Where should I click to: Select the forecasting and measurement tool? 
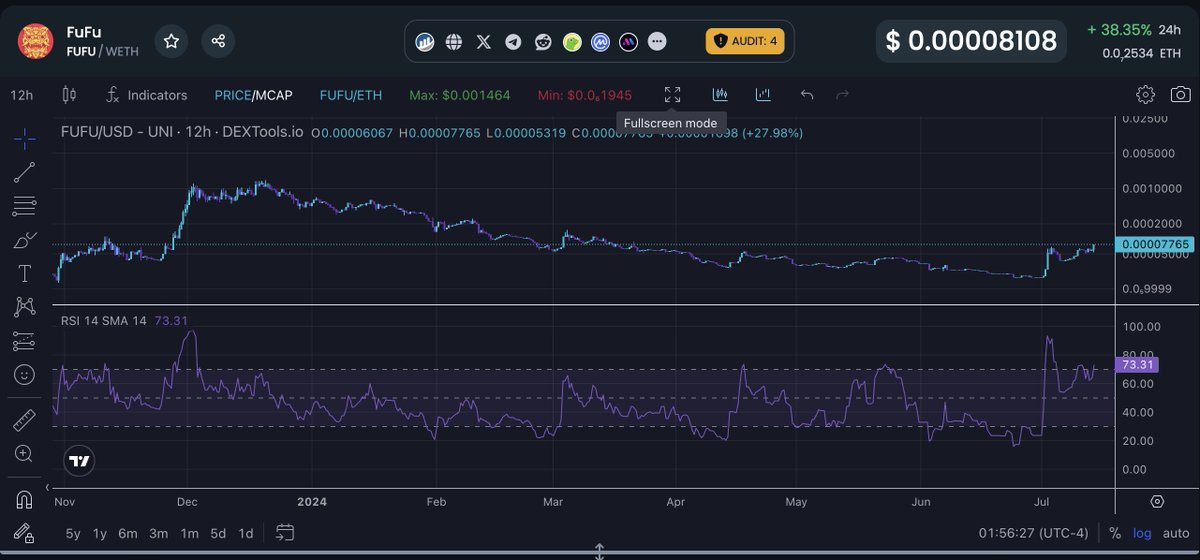pos(25,341)
